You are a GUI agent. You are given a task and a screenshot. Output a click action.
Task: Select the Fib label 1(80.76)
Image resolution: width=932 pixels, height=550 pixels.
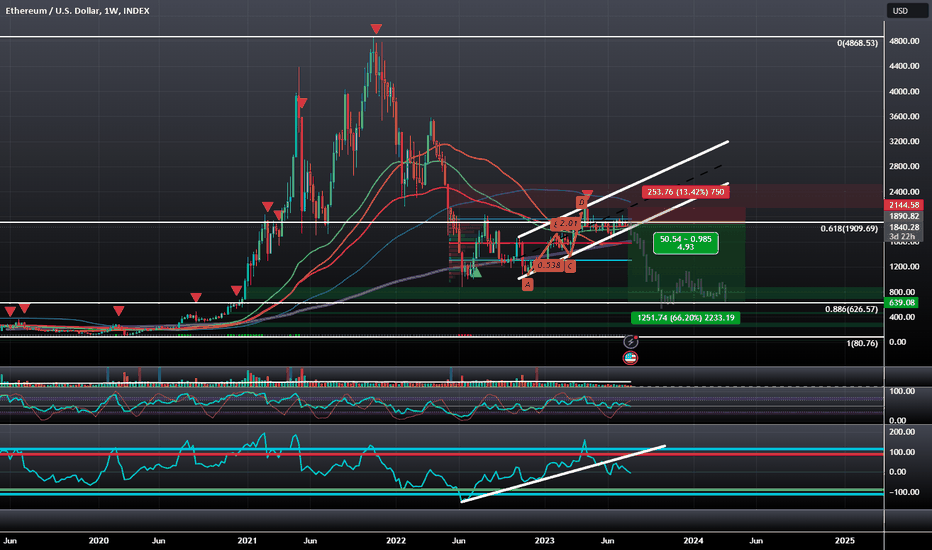(x=862, y=343)
